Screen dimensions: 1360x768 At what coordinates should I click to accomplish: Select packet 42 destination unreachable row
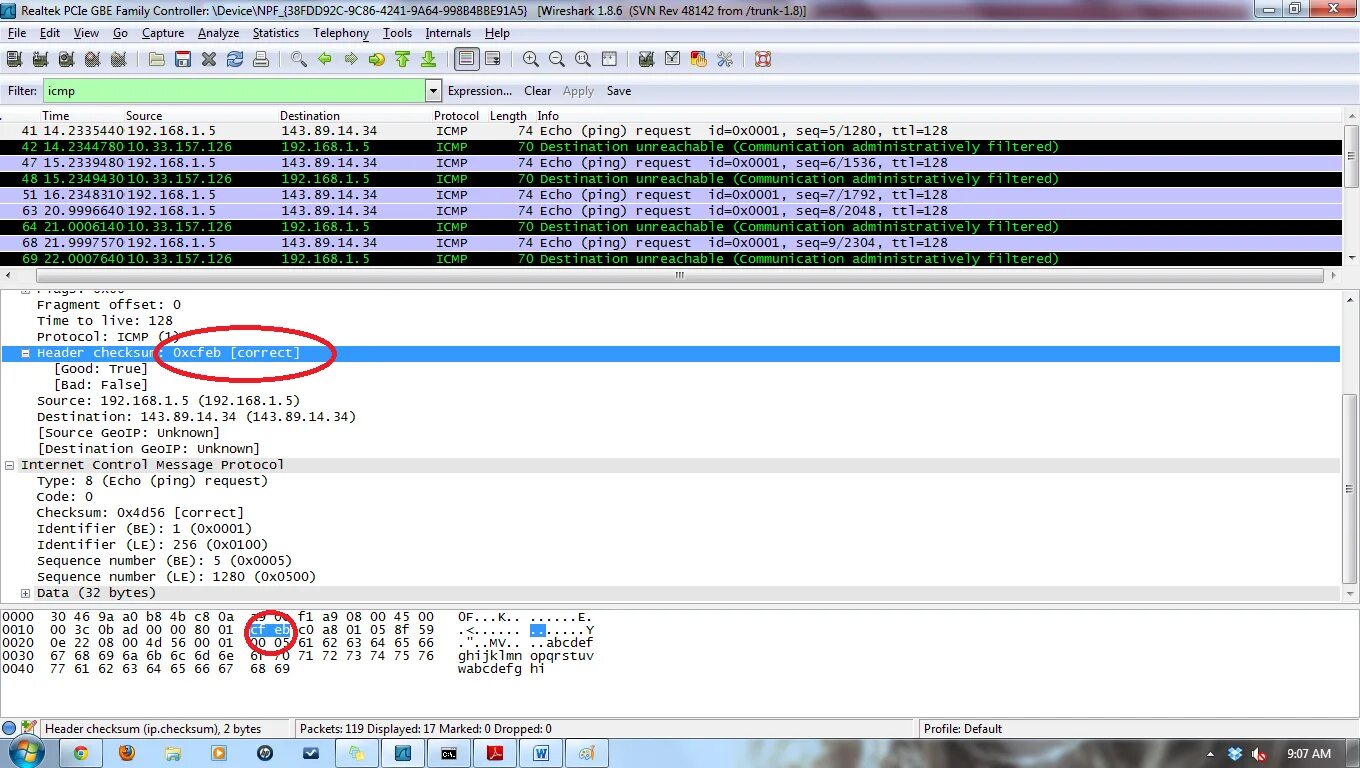click(x=671, y=147)
